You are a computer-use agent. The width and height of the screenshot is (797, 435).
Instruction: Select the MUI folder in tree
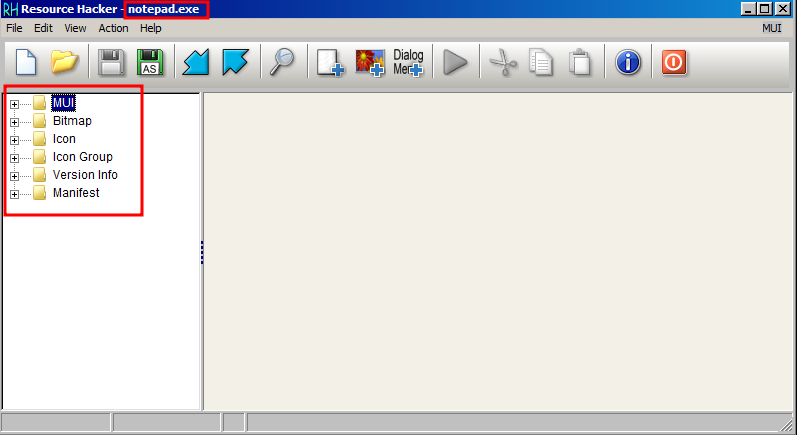pyautogui.click(x=64, y=103)
